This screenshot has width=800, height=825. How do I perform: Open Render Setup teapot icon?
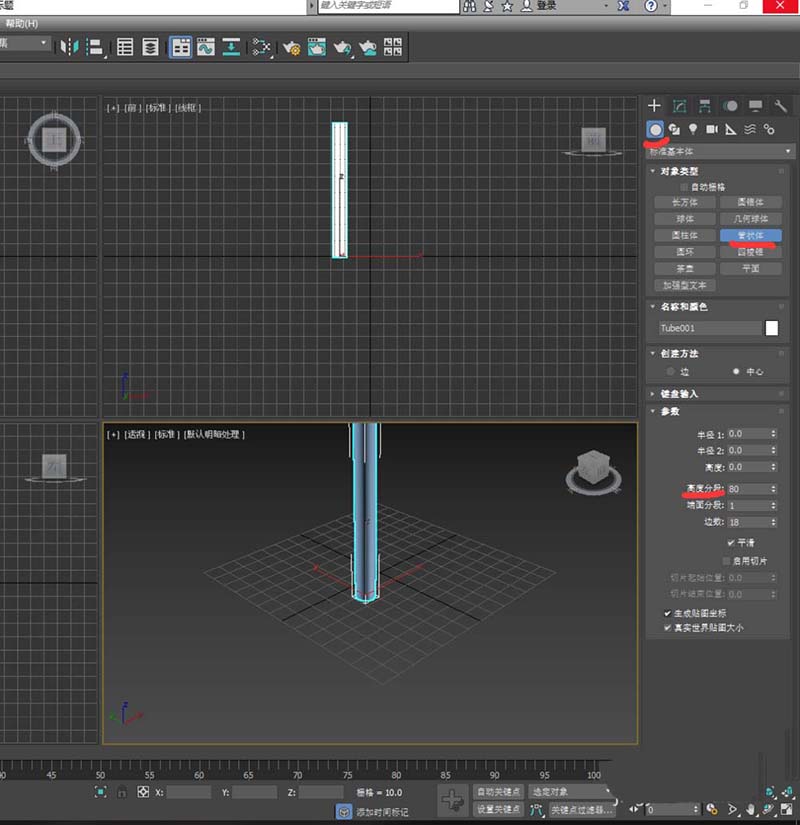[292, 46]
